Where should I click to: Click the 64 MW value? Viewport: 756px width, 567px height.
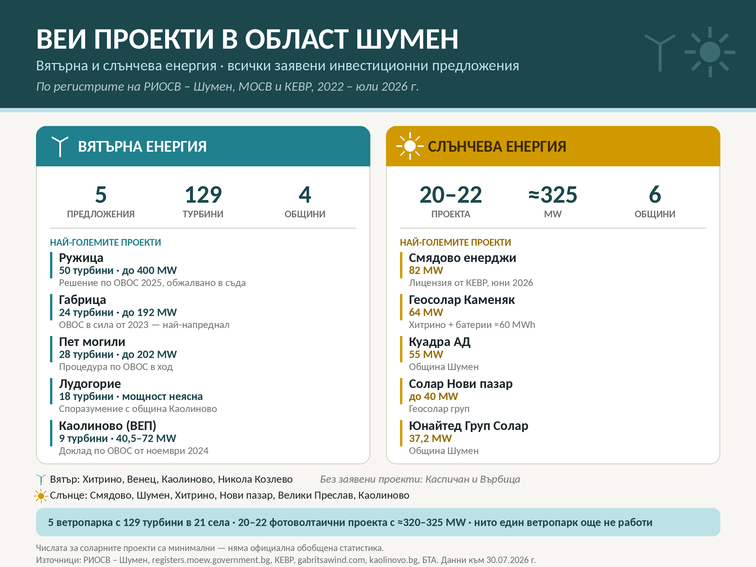pyautogui.click(x=426, y=312)
